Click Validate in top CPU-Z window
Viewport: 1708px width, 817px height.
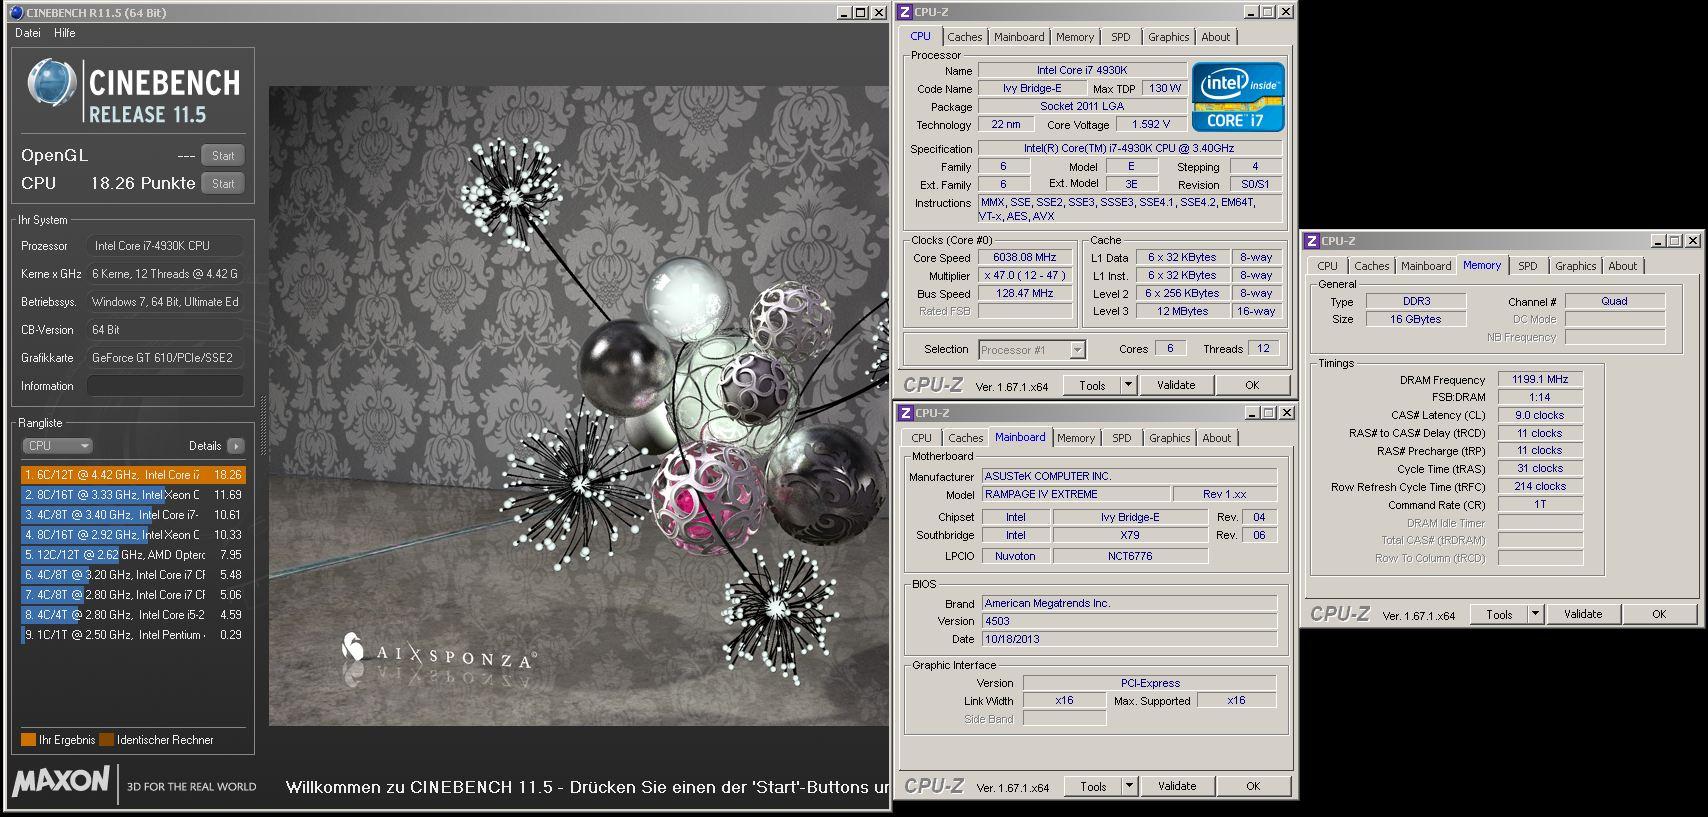coord(1176,385)
